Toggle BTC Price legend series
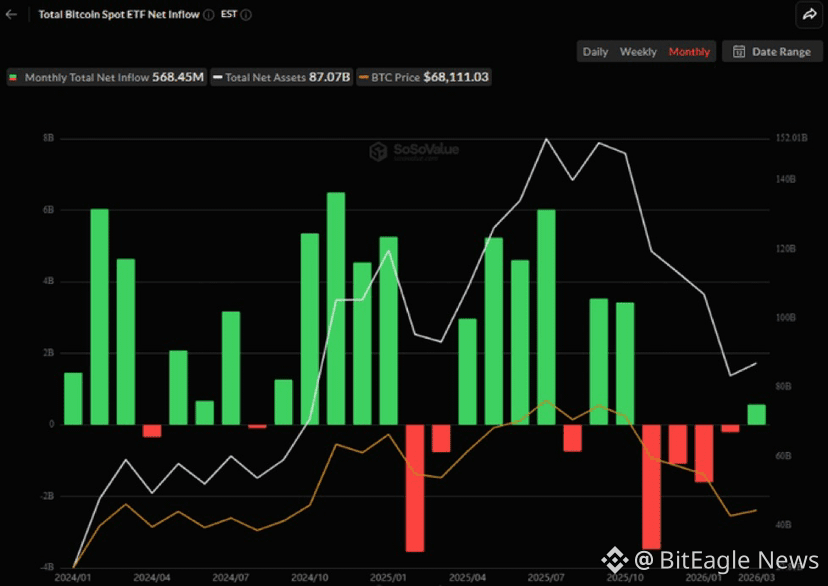The width and height of the screenshot is (828, 586). click(424, 77)
